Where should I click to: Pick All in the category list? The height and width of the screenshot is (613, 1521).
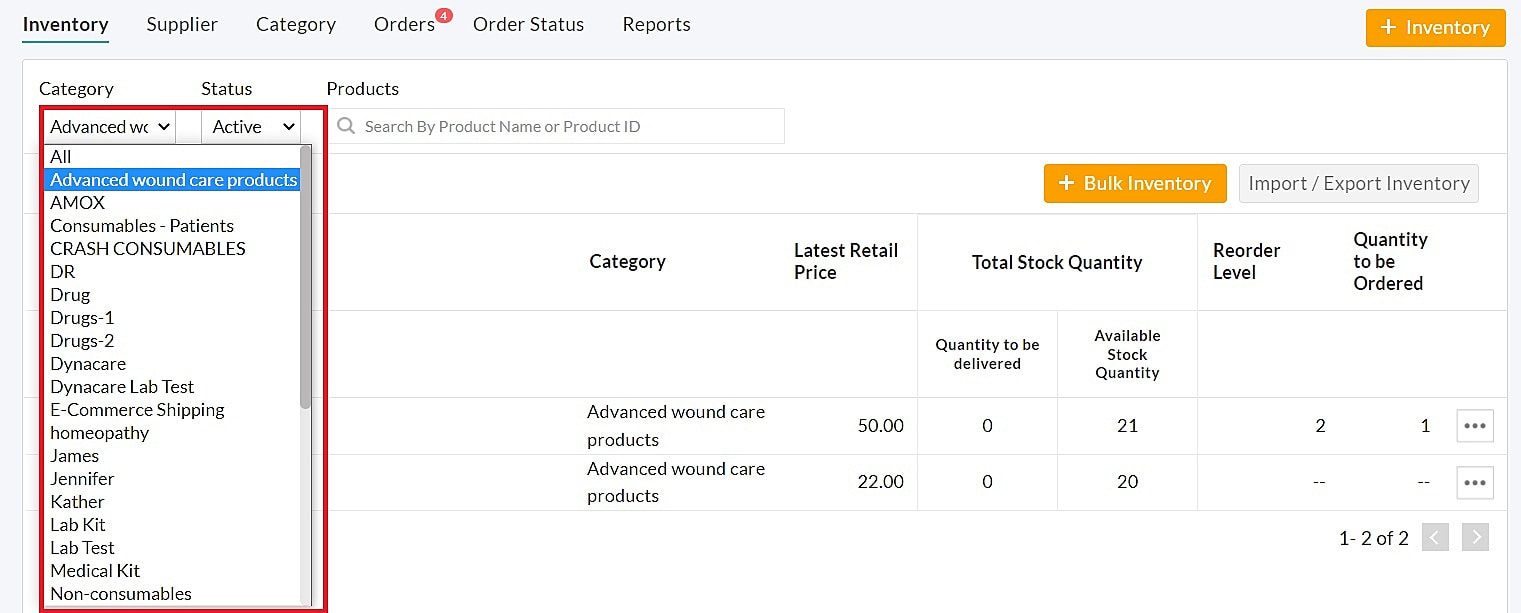[61, 157]
